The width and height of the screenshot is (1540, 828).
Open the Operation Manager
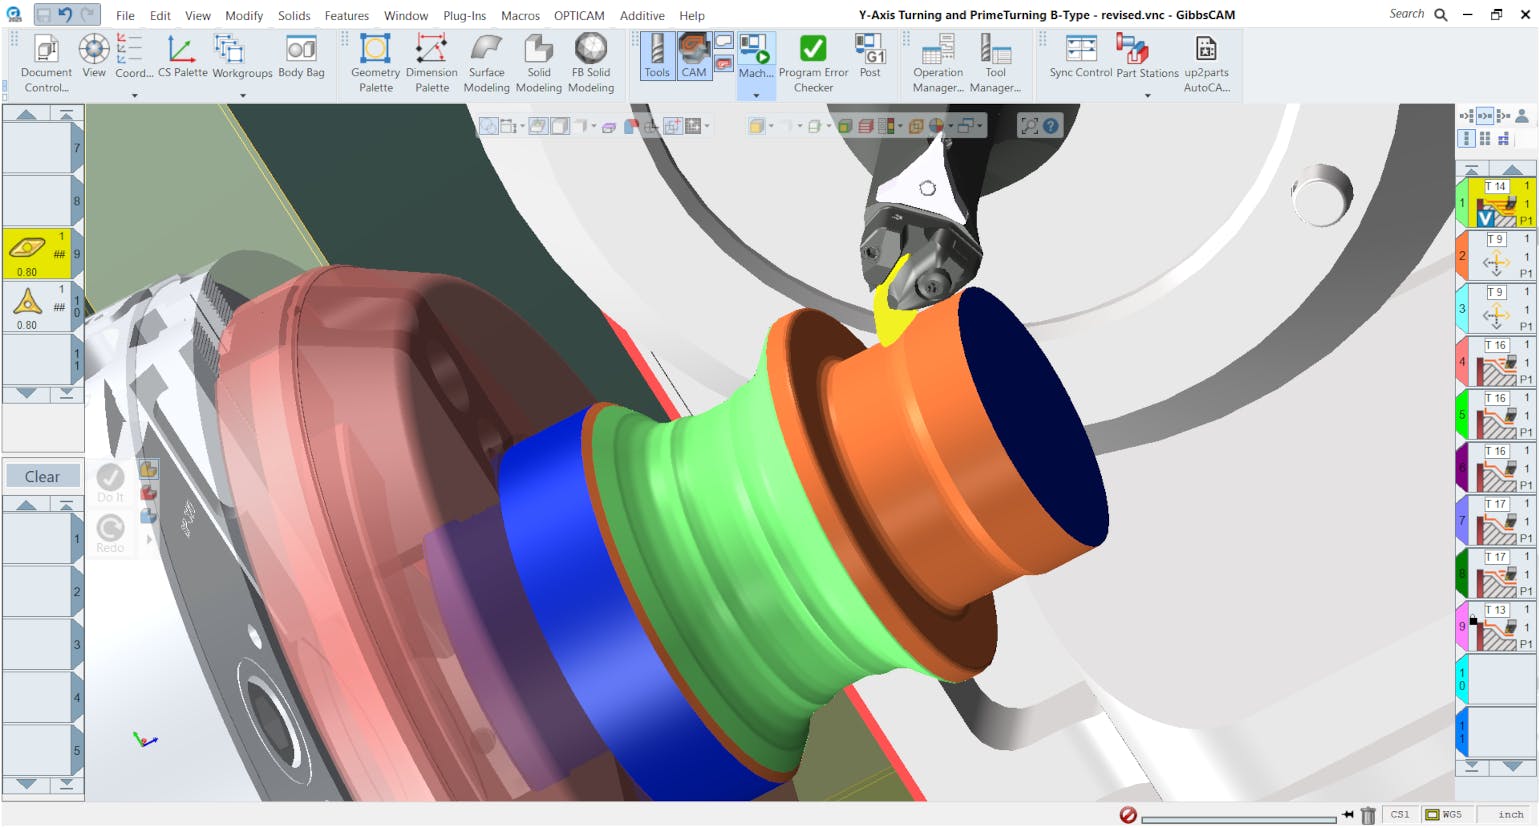[936, 60]
